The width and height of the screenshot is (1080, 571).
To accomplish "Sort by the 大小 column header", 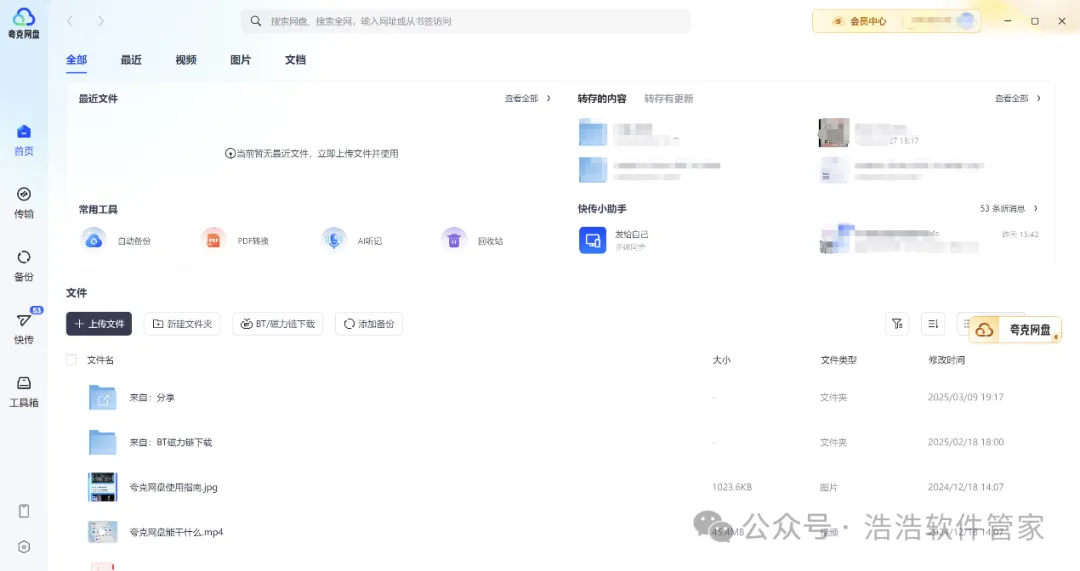I will click(x=721, y=360).
